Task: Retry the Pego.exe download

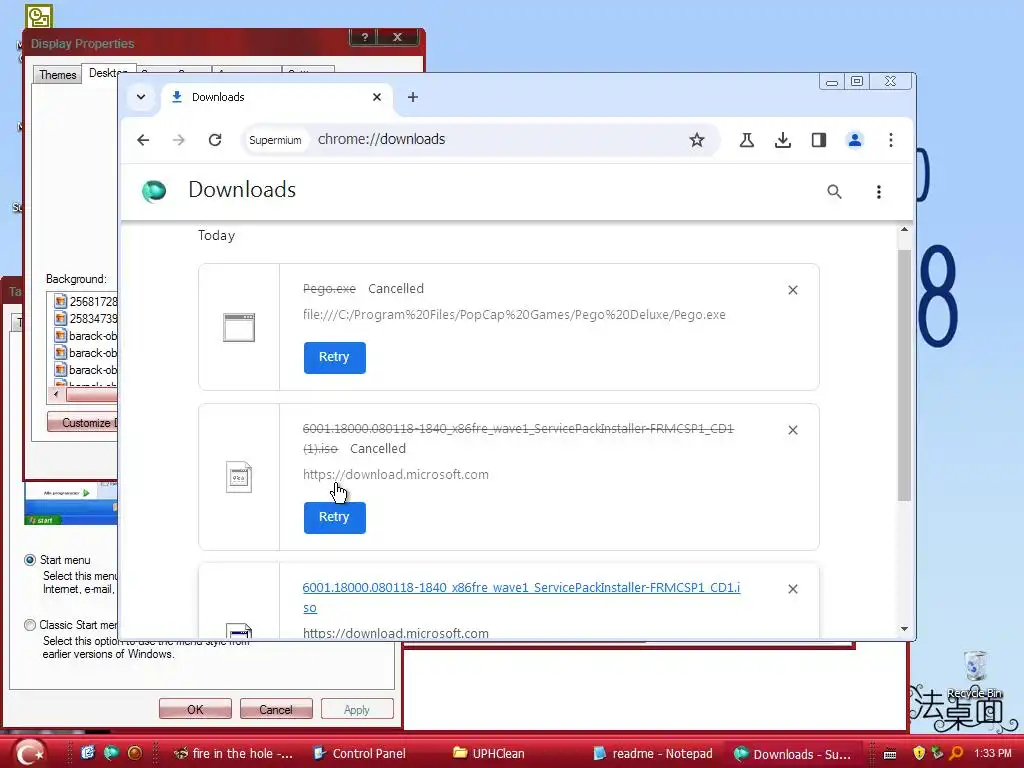Action: pyautogui.click(x=334, y=357)
